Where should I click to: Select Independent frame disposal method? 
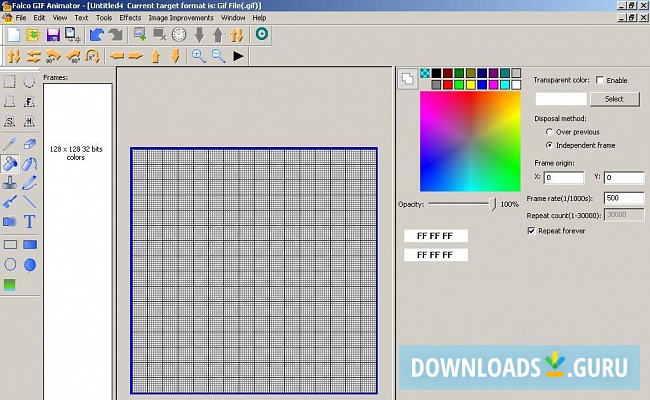(x=549, y=145)
